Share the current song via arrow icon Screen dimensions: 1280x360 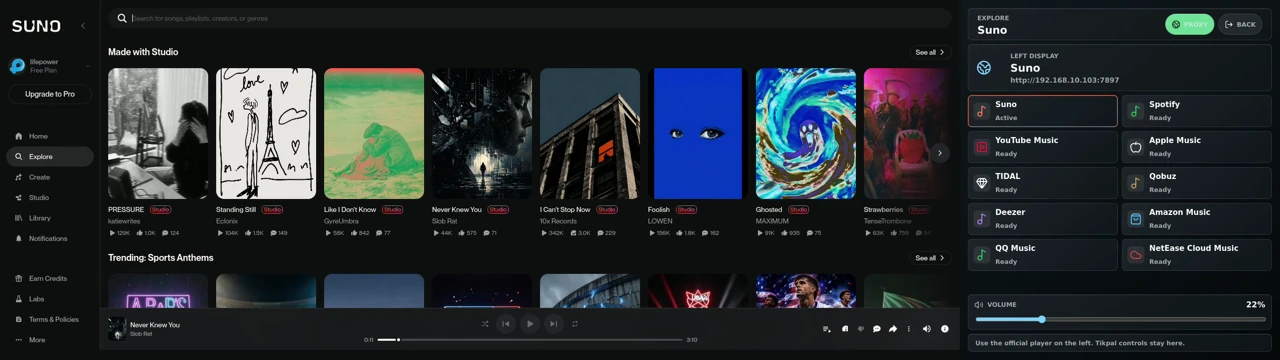point(893,329)
